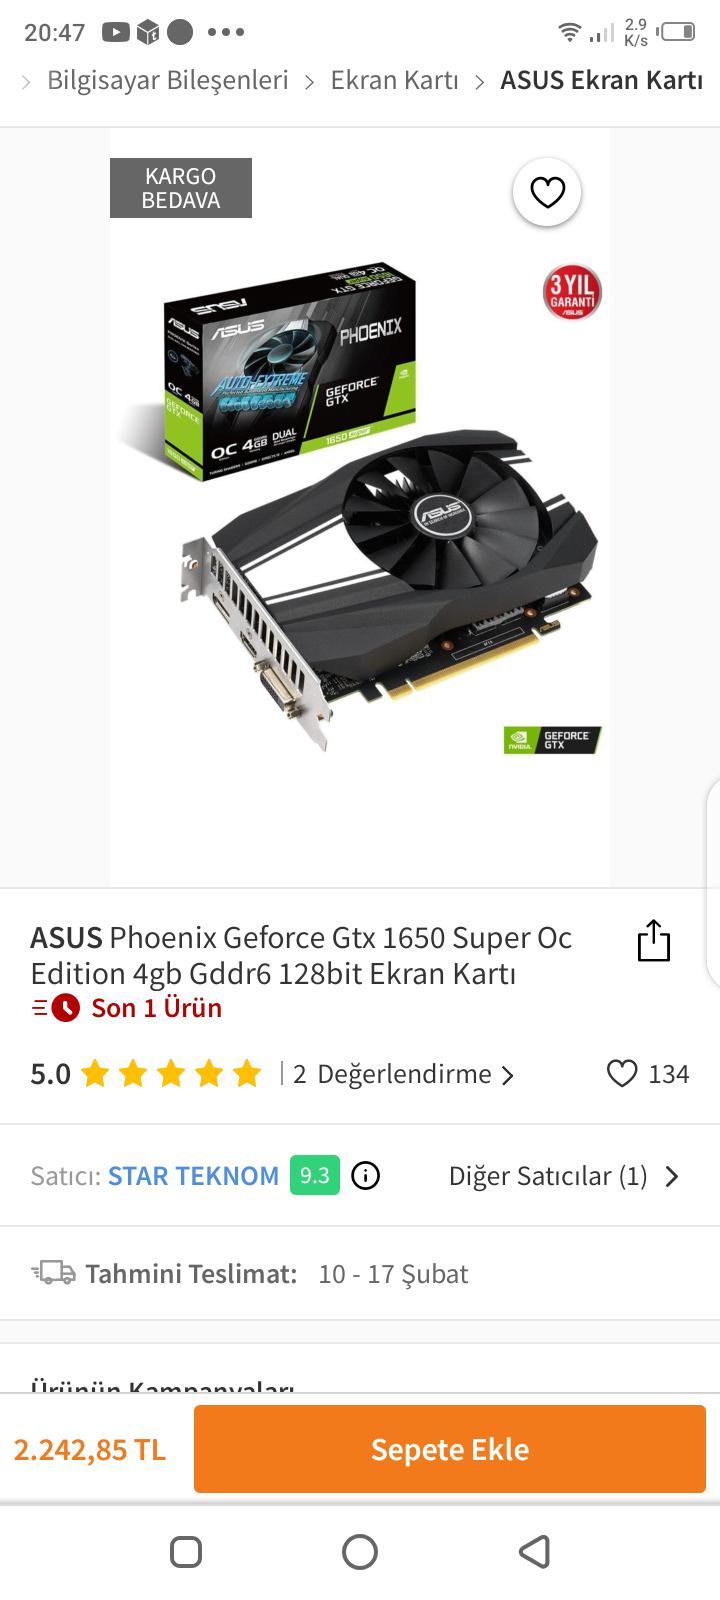Image resolution: width=720 pixels, height=1600 pixels.
Task: Tap the Android recent apps square button
Action: coord(186,1552)
